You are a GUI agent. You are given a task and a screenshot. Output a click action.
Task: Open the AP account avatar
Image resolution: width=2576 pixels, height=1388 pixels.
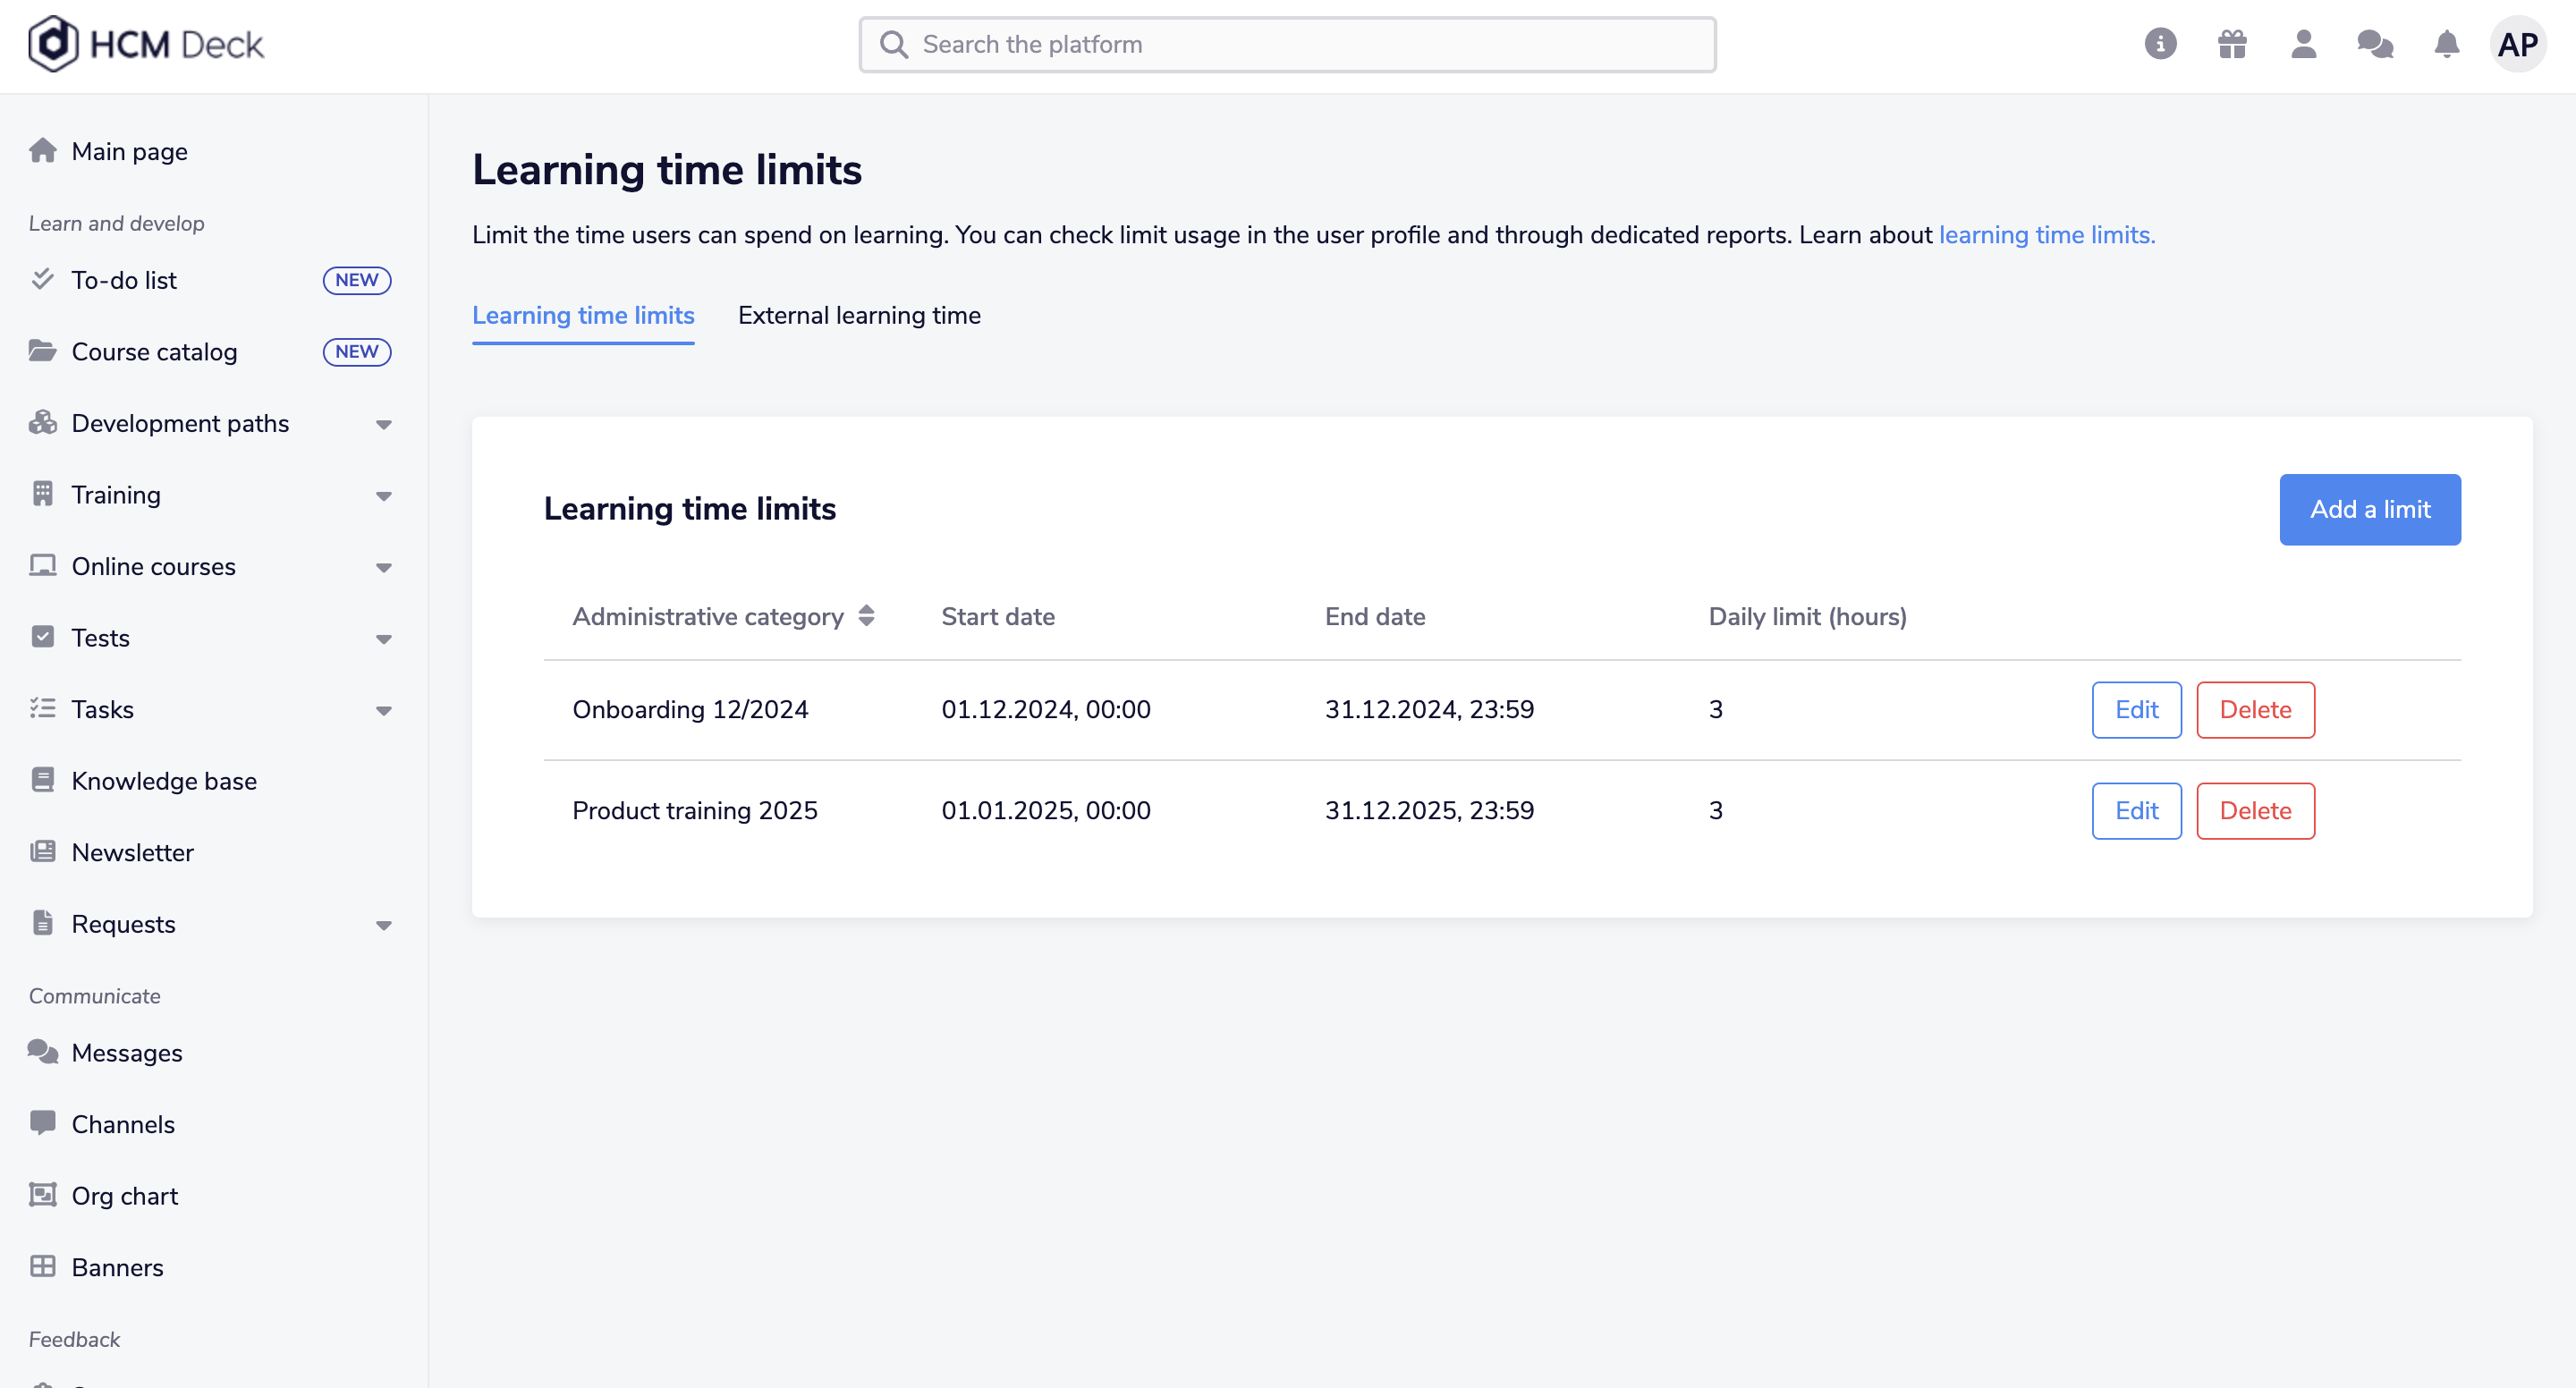pyautogui.click(x=2517, y=44)
